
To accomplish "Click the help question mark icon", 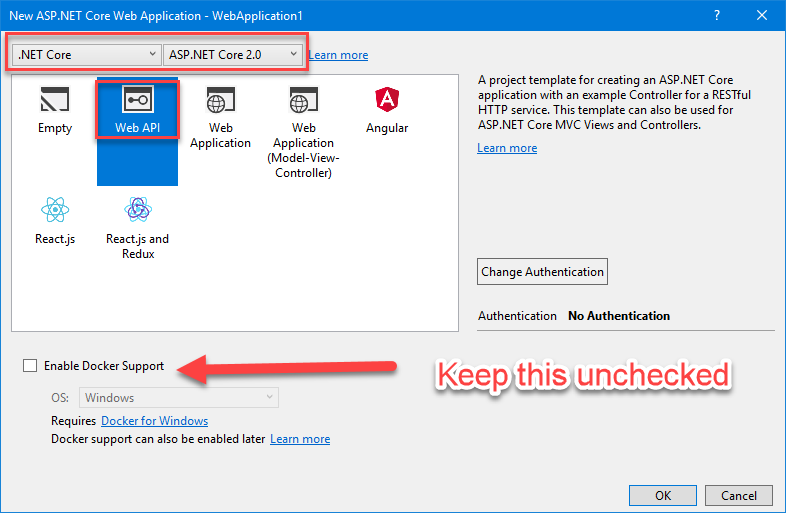I will point(717,16).
